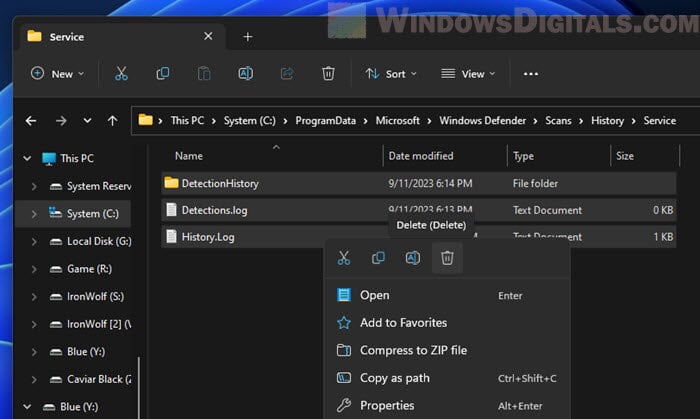This screenshot has height=419, width=700.
Task: Click Rename icon in the context menu
Action: (412, 258)
